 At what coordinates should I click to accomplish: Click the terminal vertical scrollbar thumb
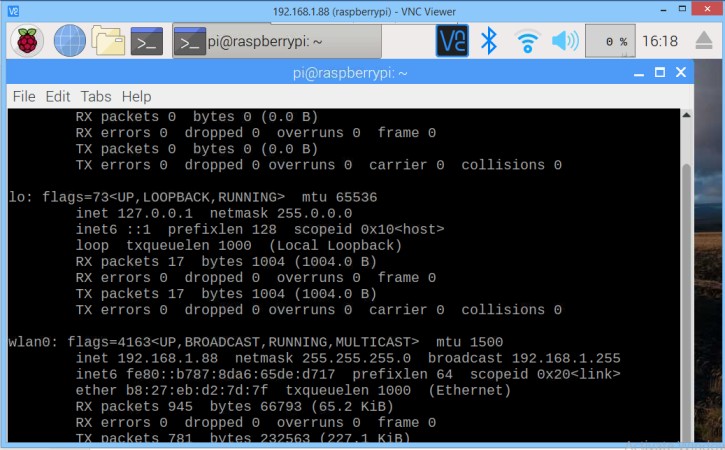click(687, 301)
